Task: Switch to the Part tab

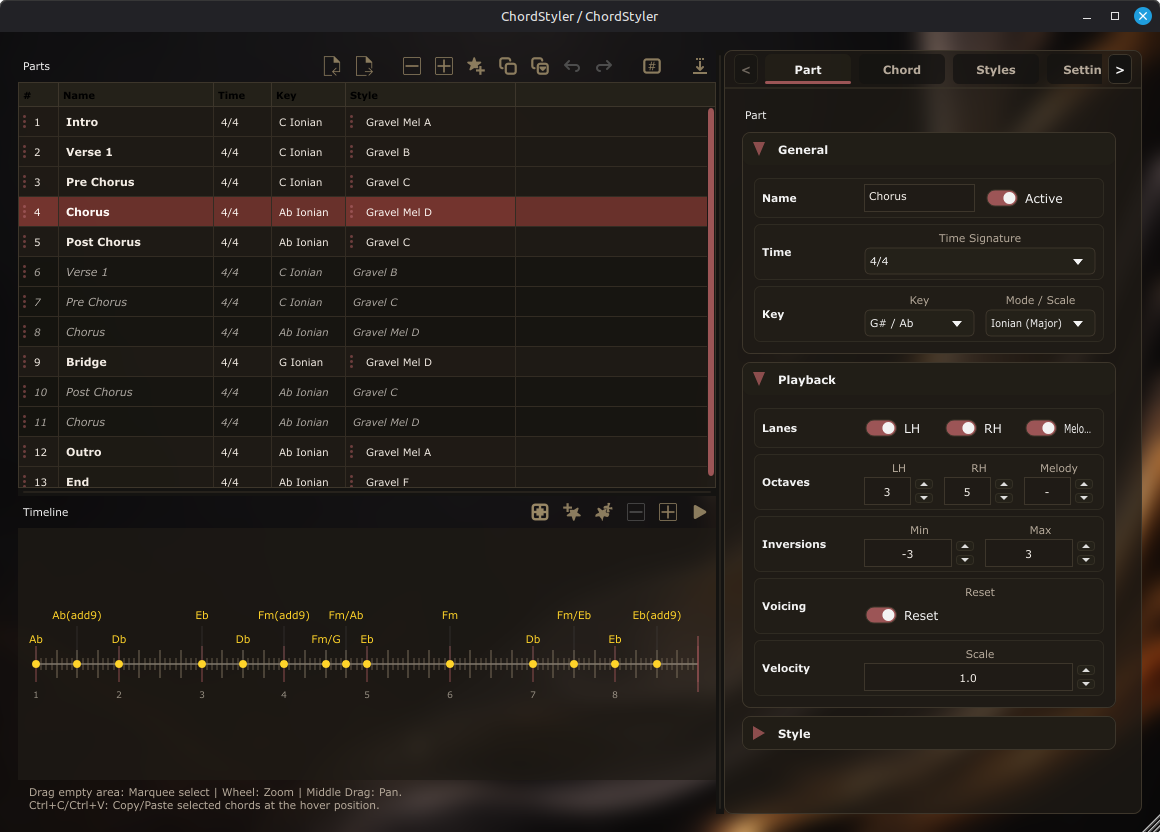Action: point(808,70)
